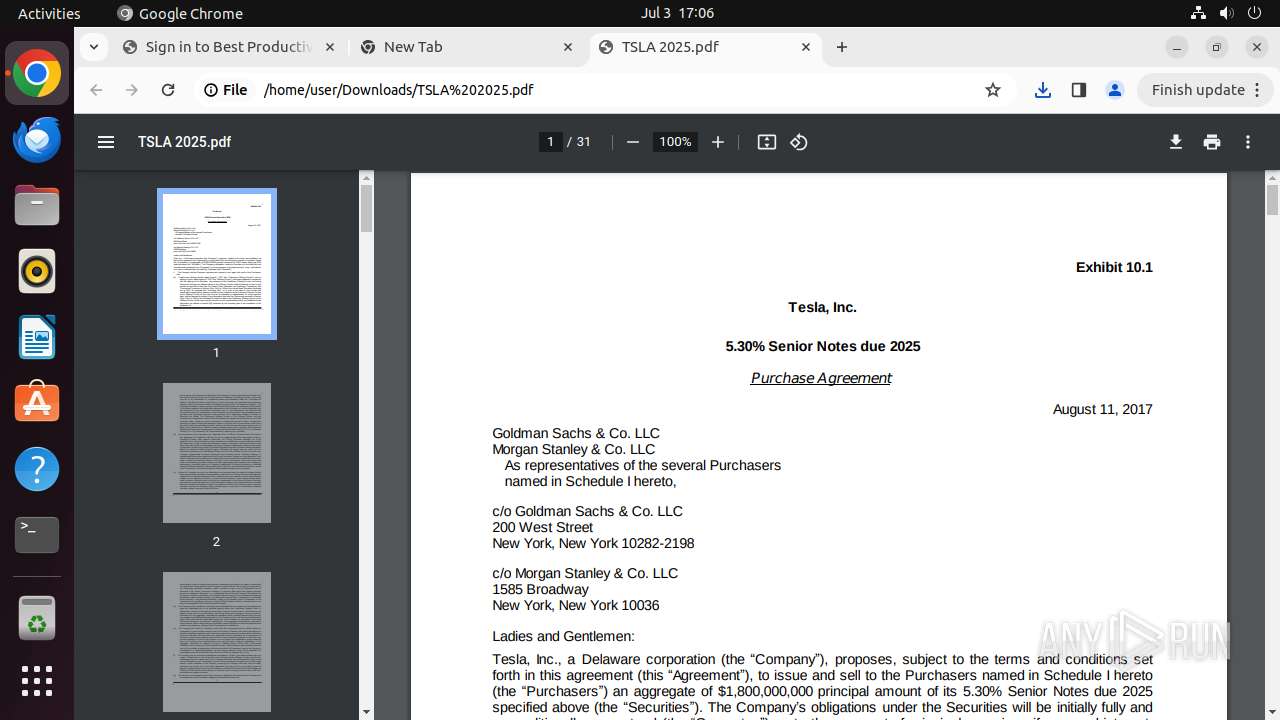This screenshot has height=720, width=1280.
Task: Click 200 West Street address line
Action: (542, 527)
